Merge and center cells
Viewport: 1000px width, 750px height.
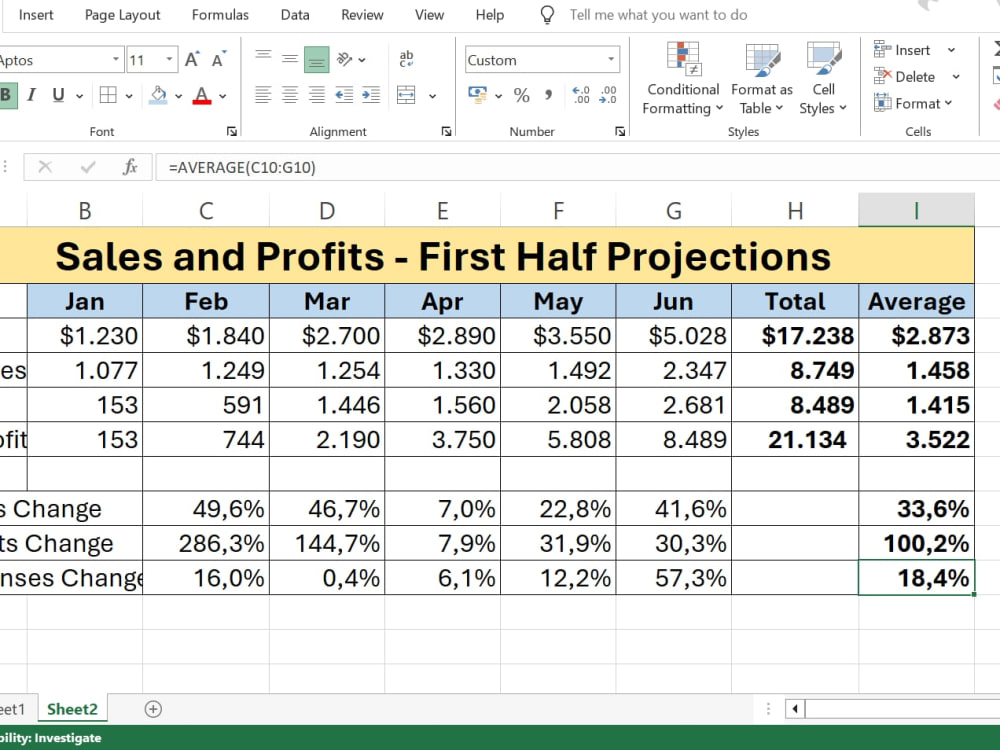coord(406,95)
